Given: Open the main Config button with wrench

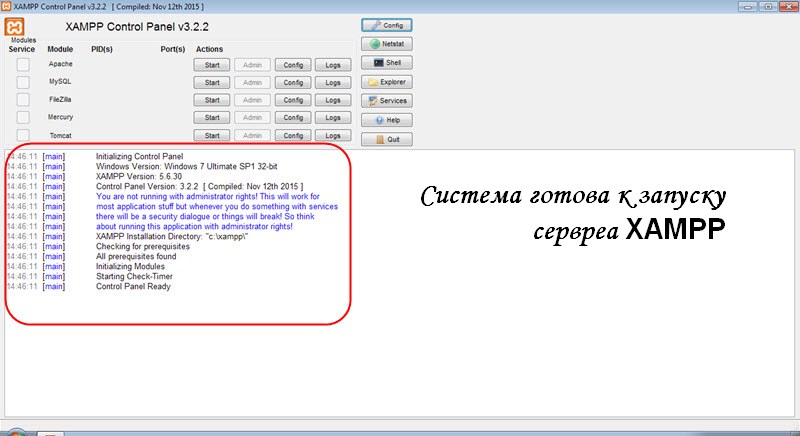Looking at the screenshot, I should point(387,25).
